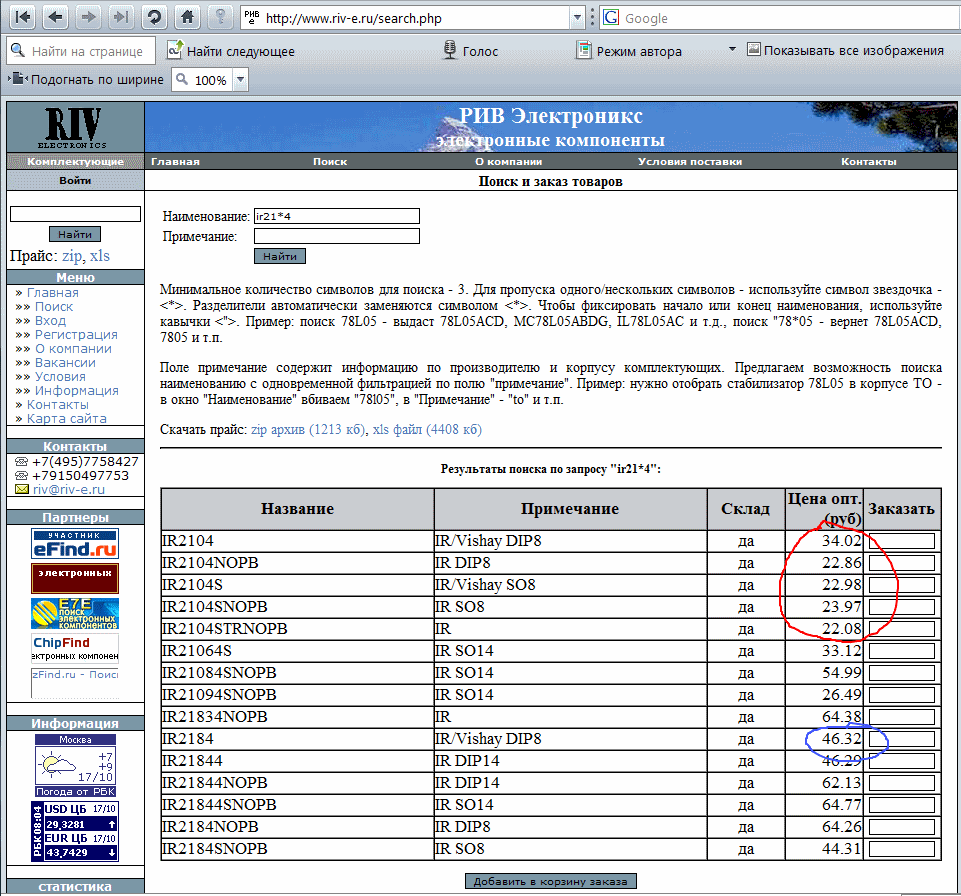Open the Режим автора dropdown arrow
961x896 pixels.
point(732,49)
